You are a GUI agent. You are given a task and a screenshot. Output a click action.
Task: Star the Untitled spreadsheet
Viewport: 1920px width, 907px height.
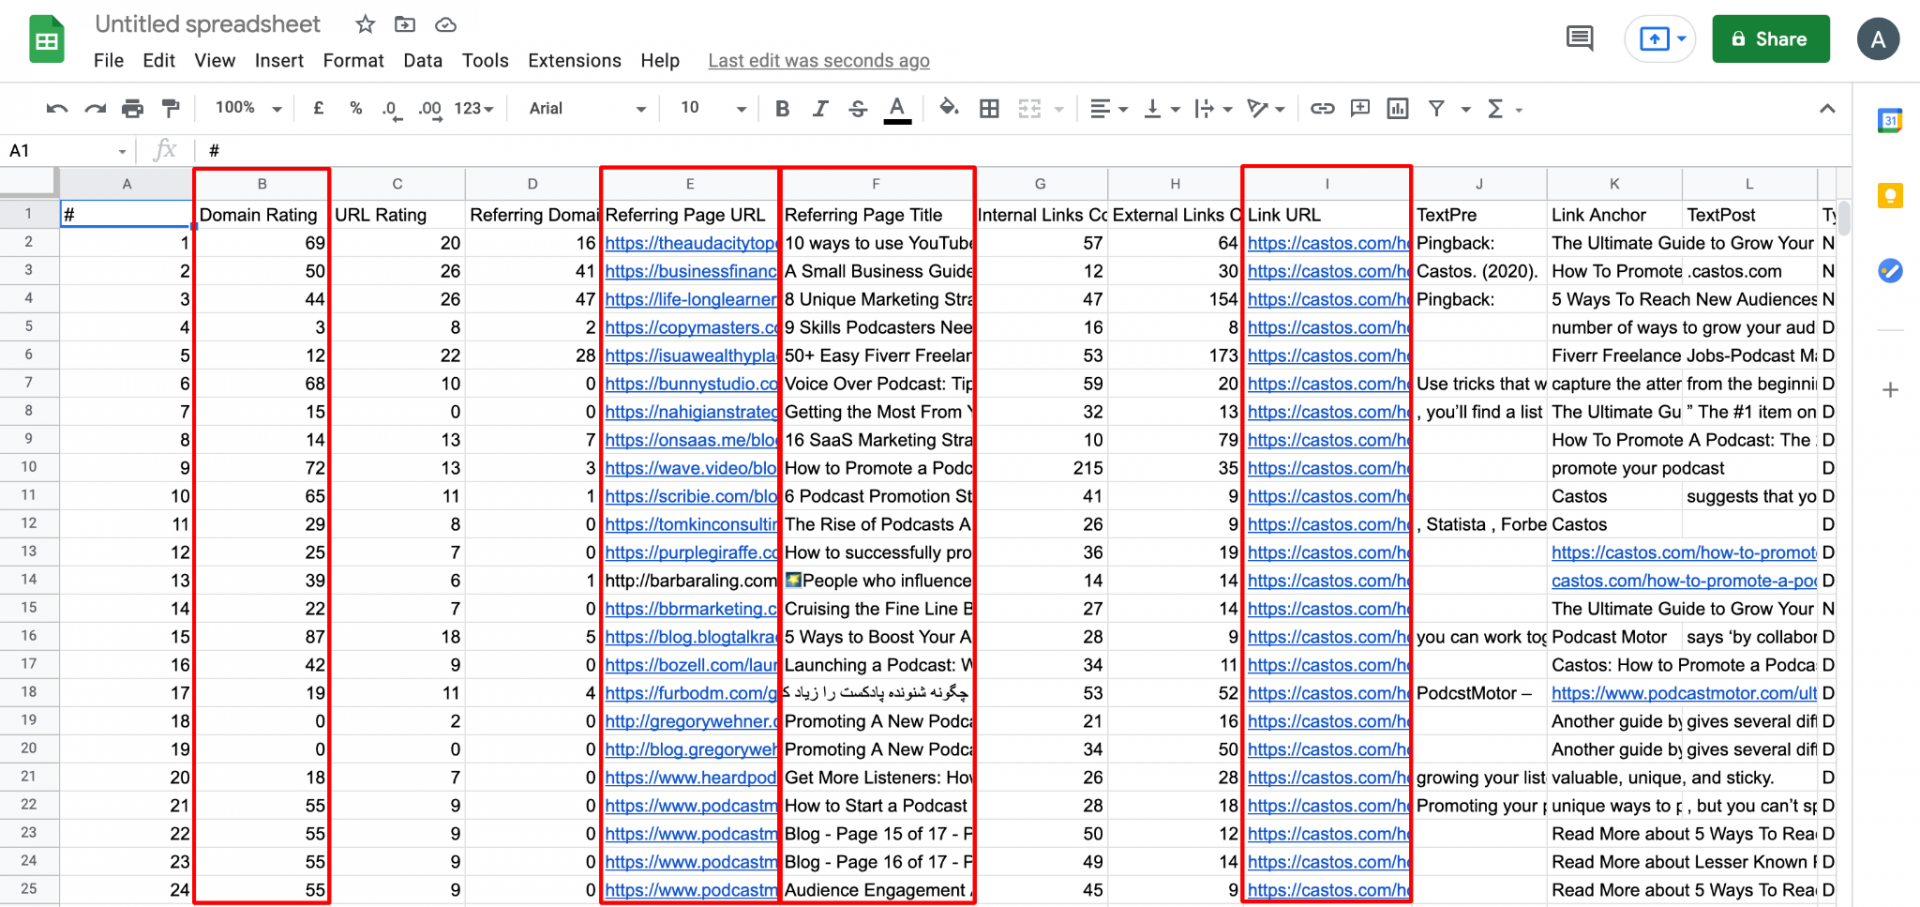point(366,24)
